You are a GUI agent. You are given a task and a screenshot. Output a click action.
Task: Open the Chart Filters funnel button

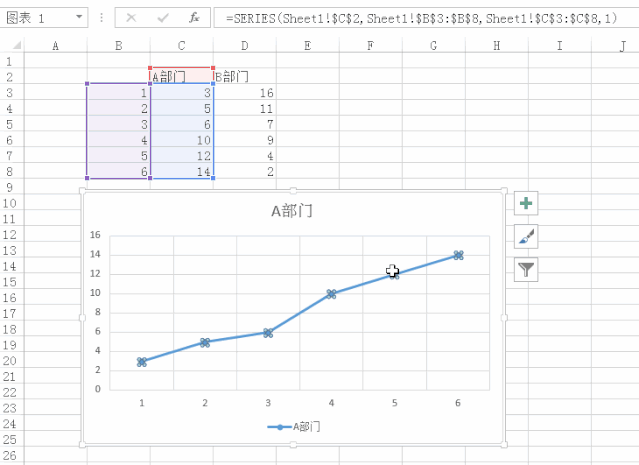pyautogui.click(x=526, y=269)
